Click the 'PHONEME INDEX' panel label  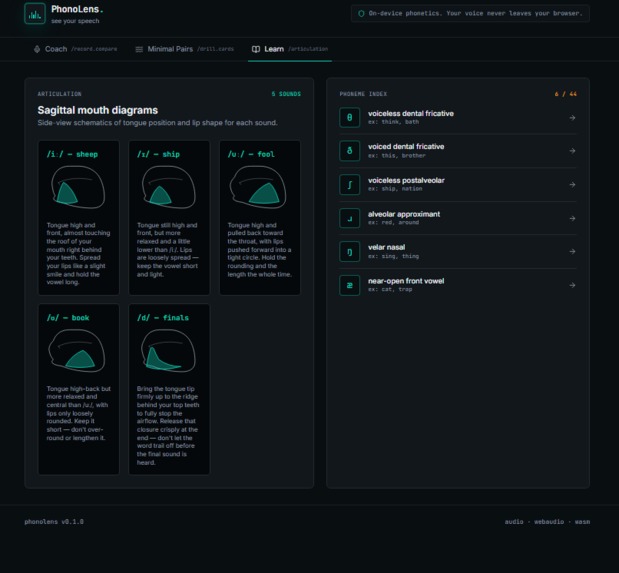pos(363,94)
